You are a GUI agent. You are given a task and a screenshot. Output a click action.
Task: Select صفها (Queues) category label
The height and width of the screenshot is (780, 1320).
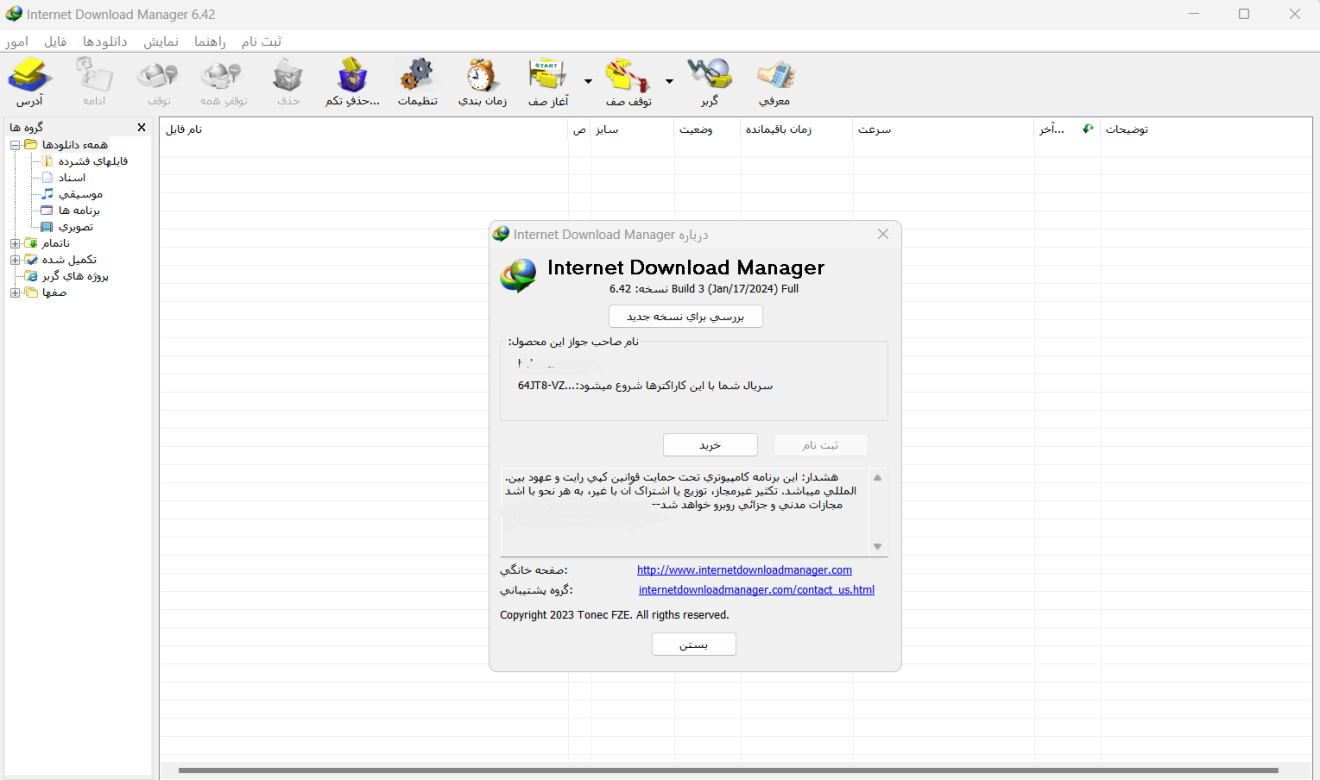54,292
